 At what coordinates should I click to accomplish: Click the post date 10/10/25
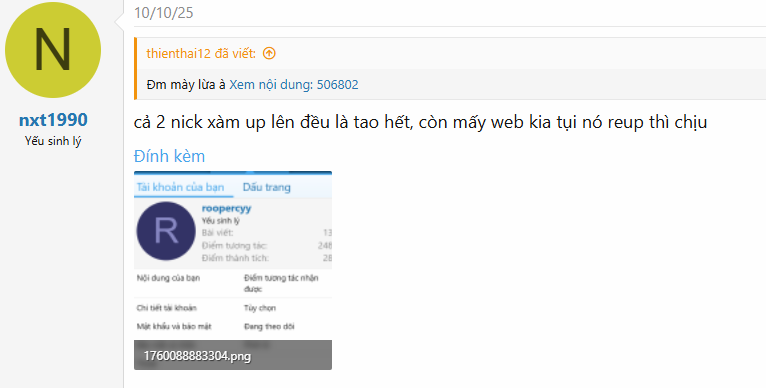click(164, 13)
